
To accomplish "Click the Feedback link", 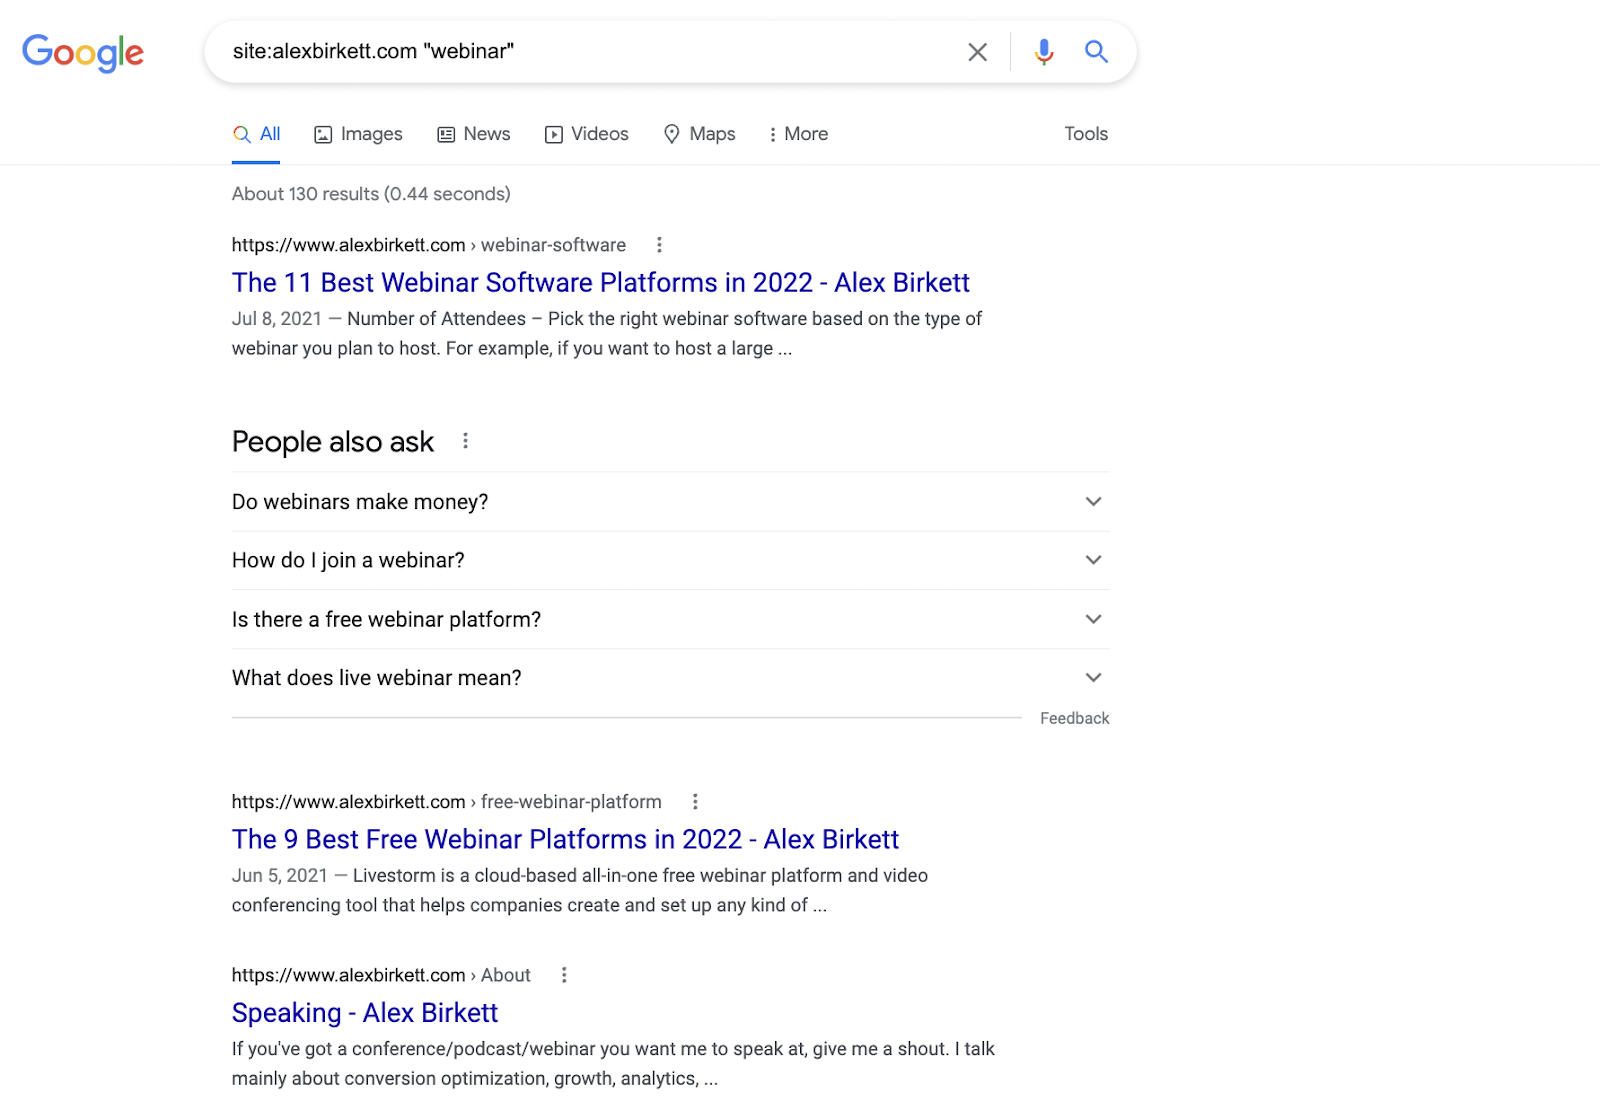I will click(x=1075, y=718).
